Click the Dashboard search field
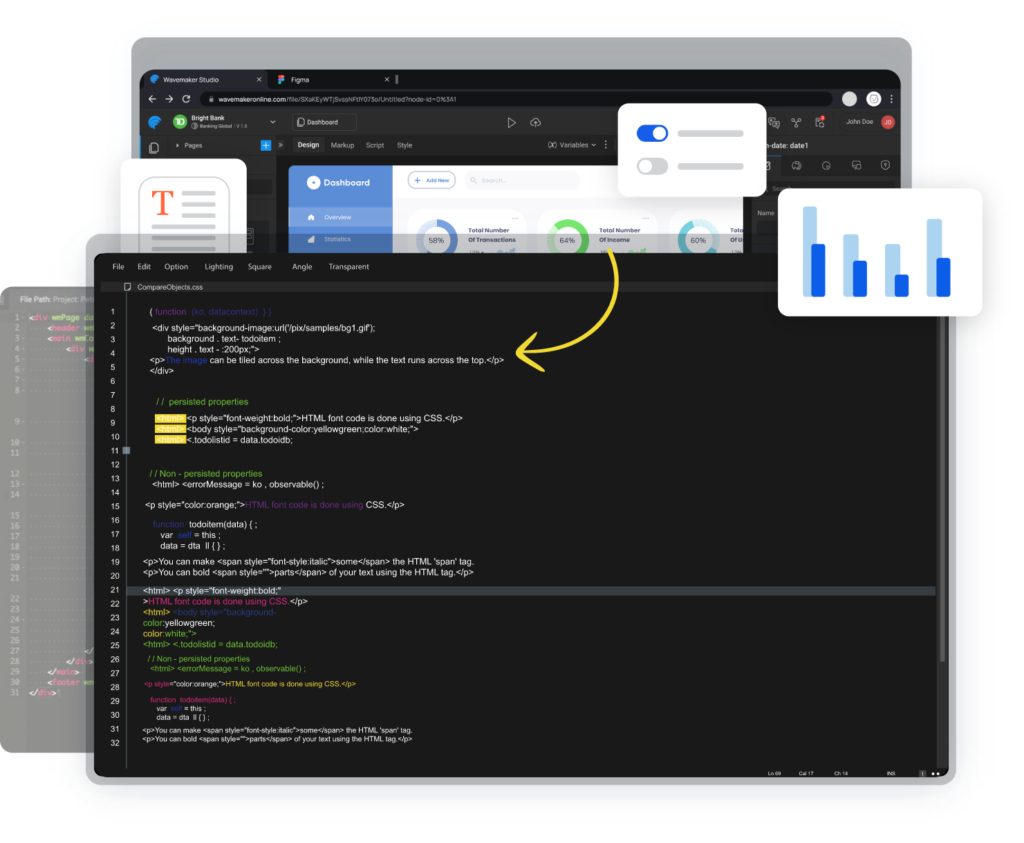Viewport: 1024px width, 843px height. (522, 180)
